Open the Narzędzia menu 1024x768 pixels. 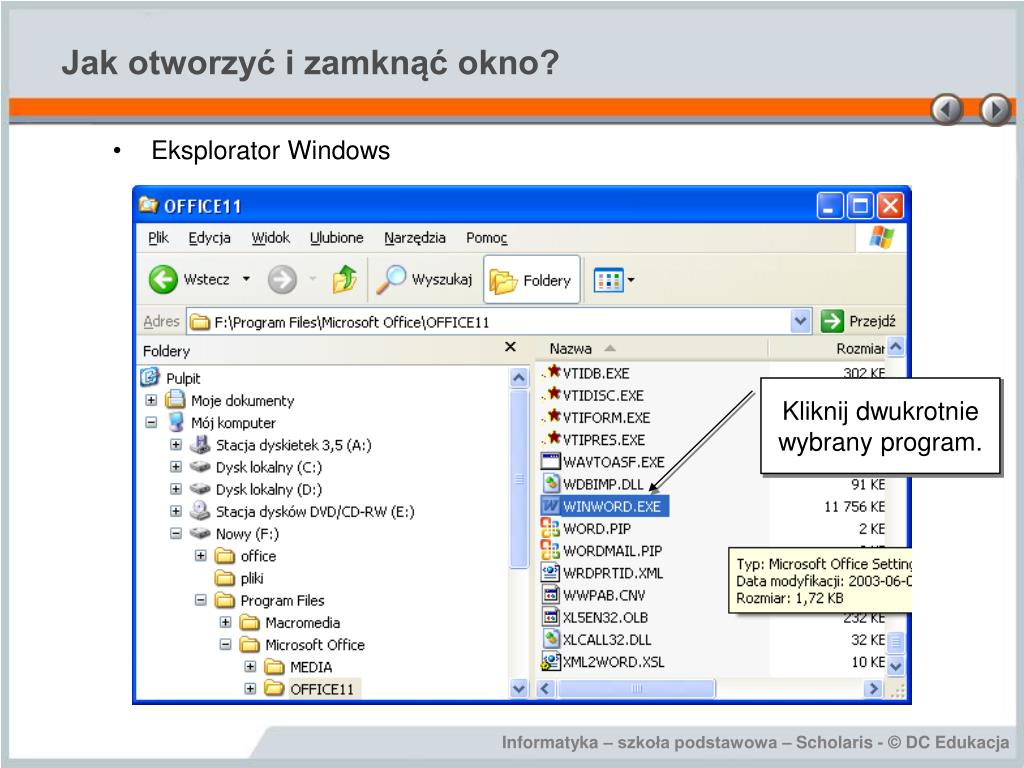point(415,238)
